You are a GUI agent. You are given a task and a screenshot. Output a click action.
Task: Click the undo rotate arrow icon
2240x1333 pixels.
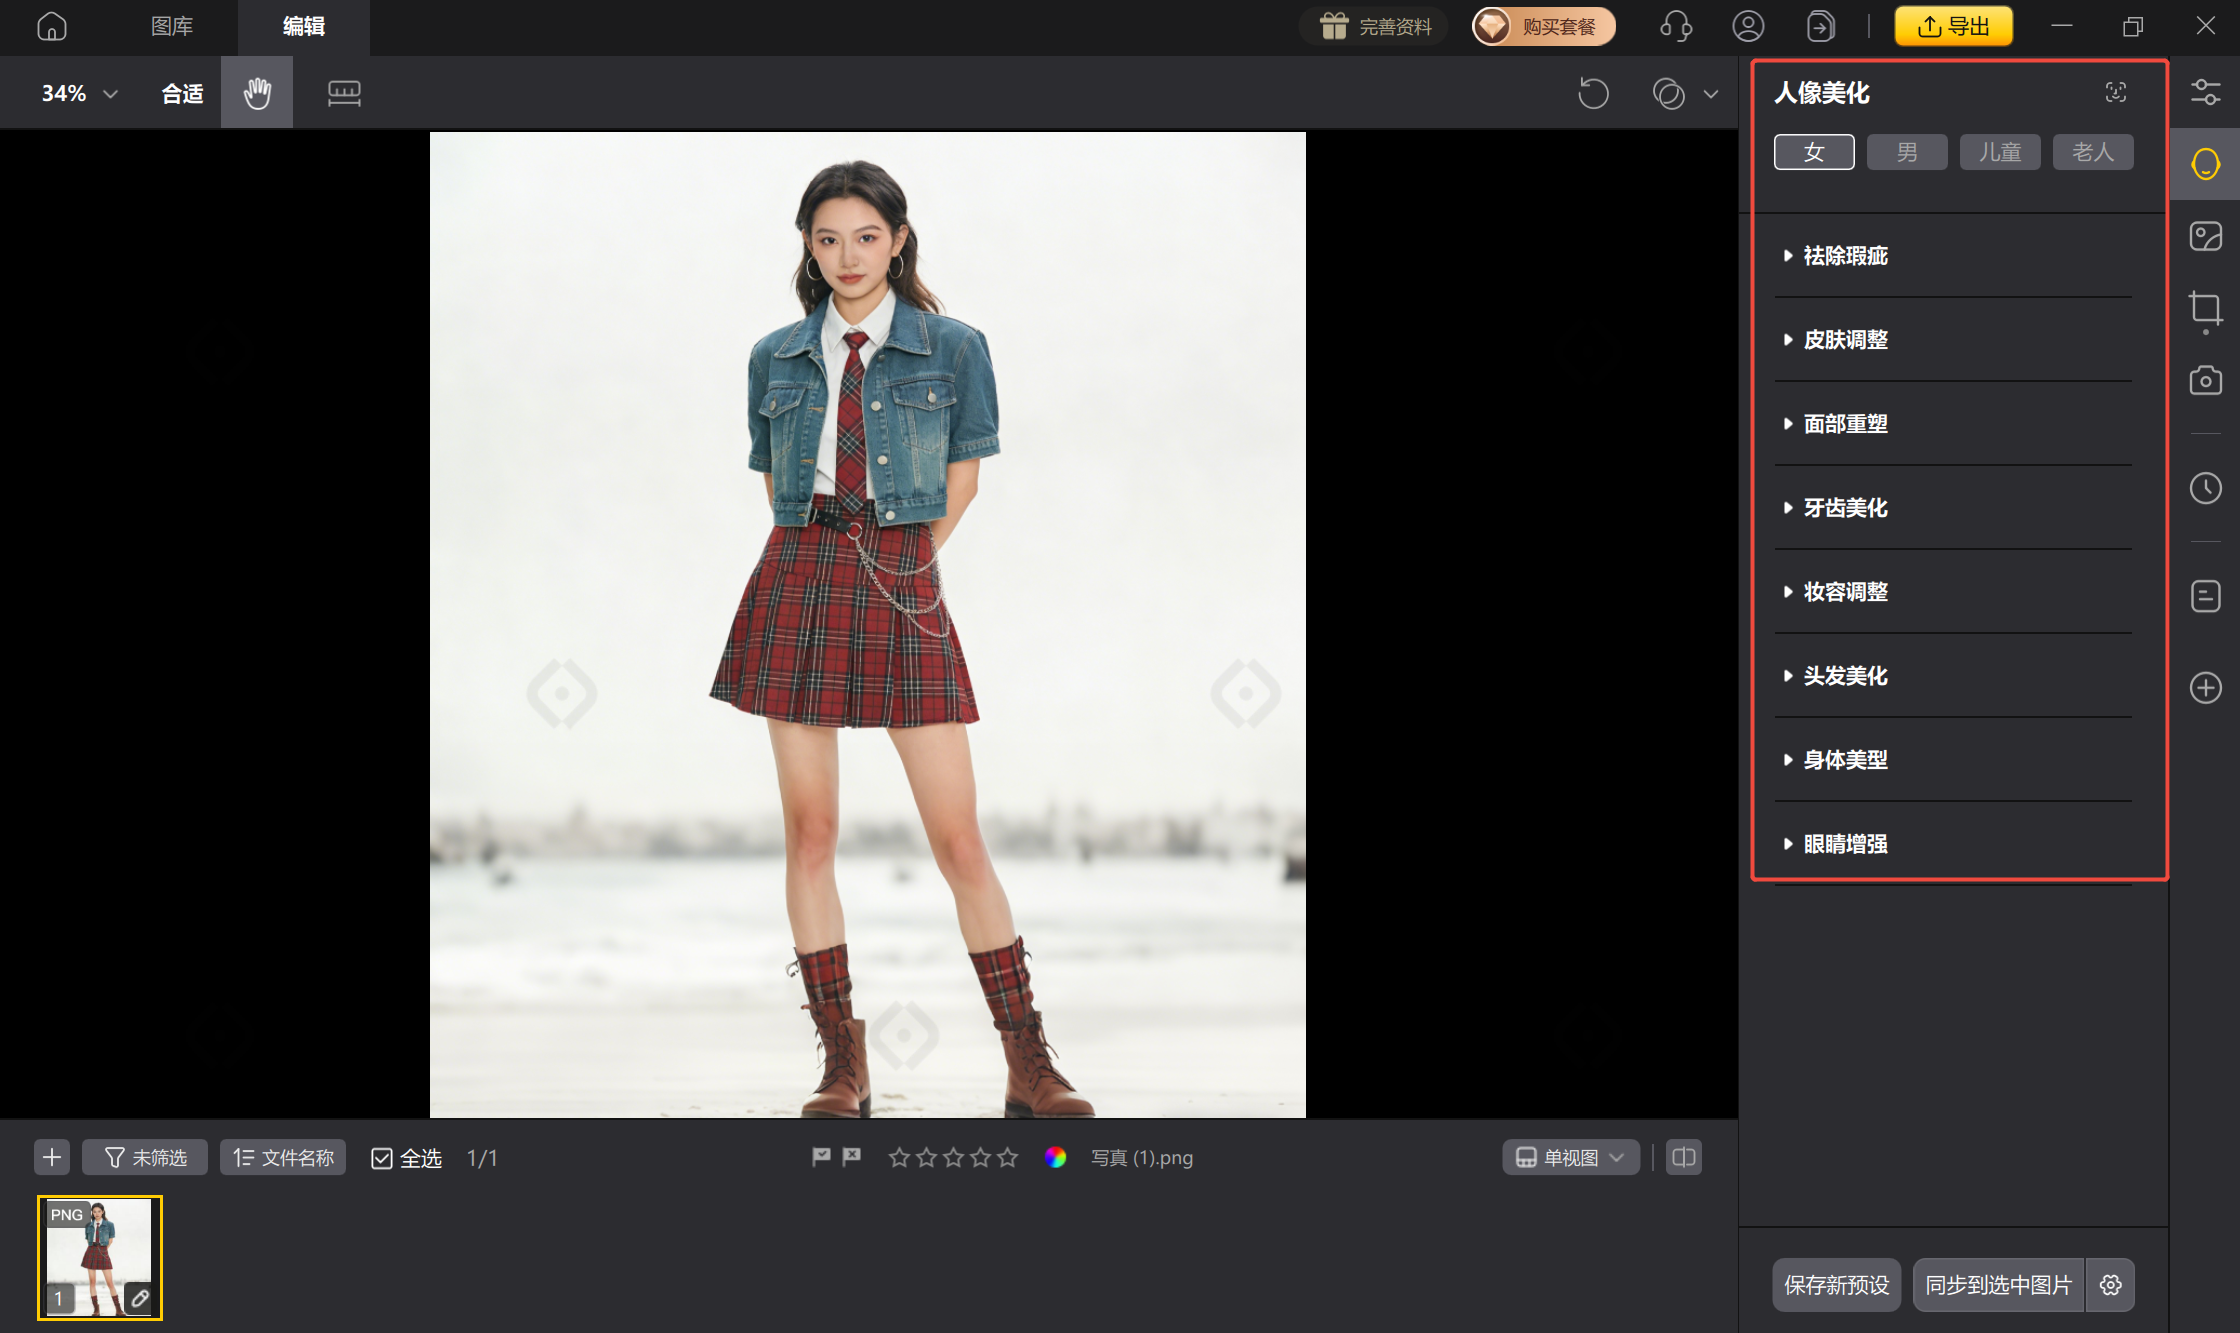point(1593,93)
